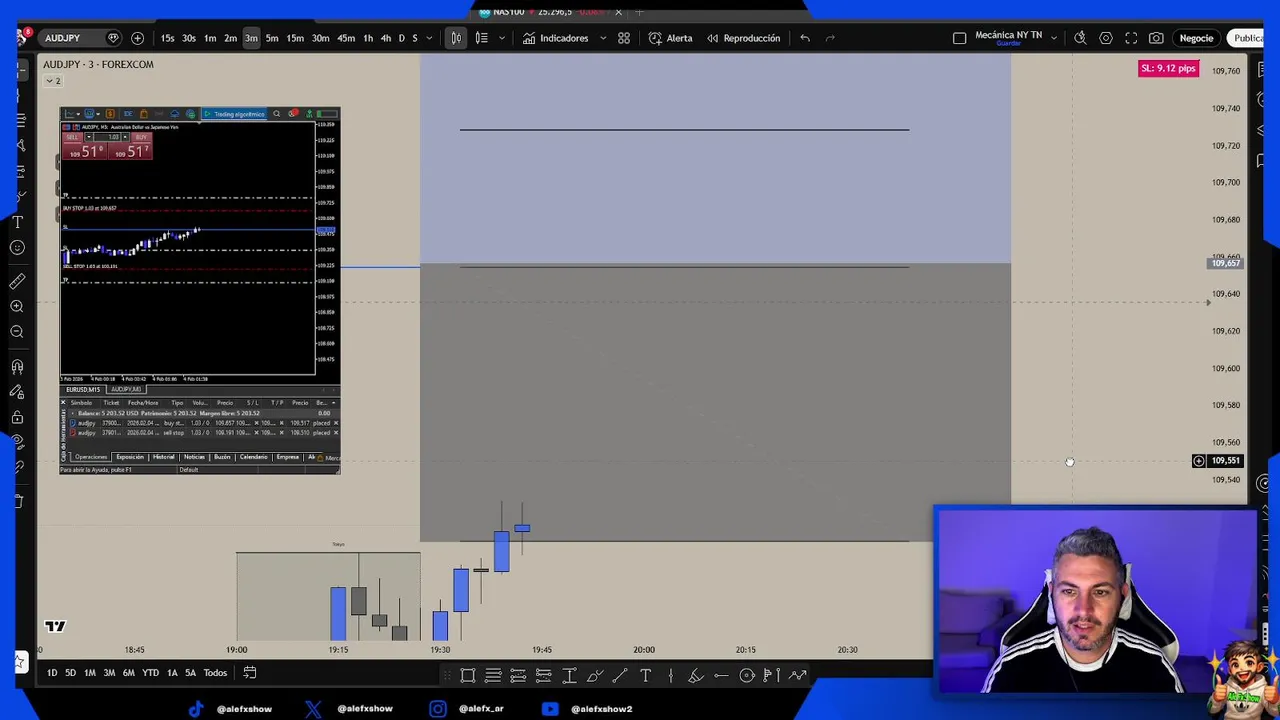Select the trend line tool in favorites bar

point(620,676)
